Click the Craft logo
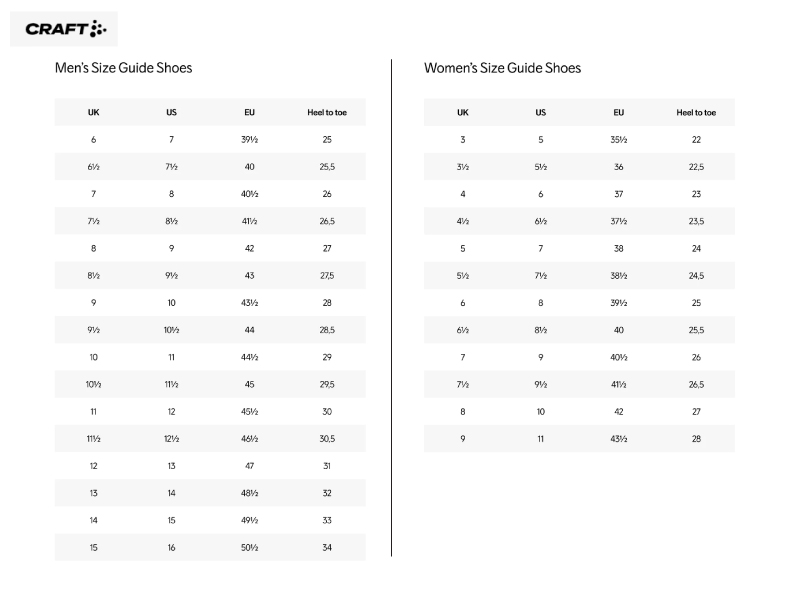Screen dimensions: 800x600 pos(64,29)
